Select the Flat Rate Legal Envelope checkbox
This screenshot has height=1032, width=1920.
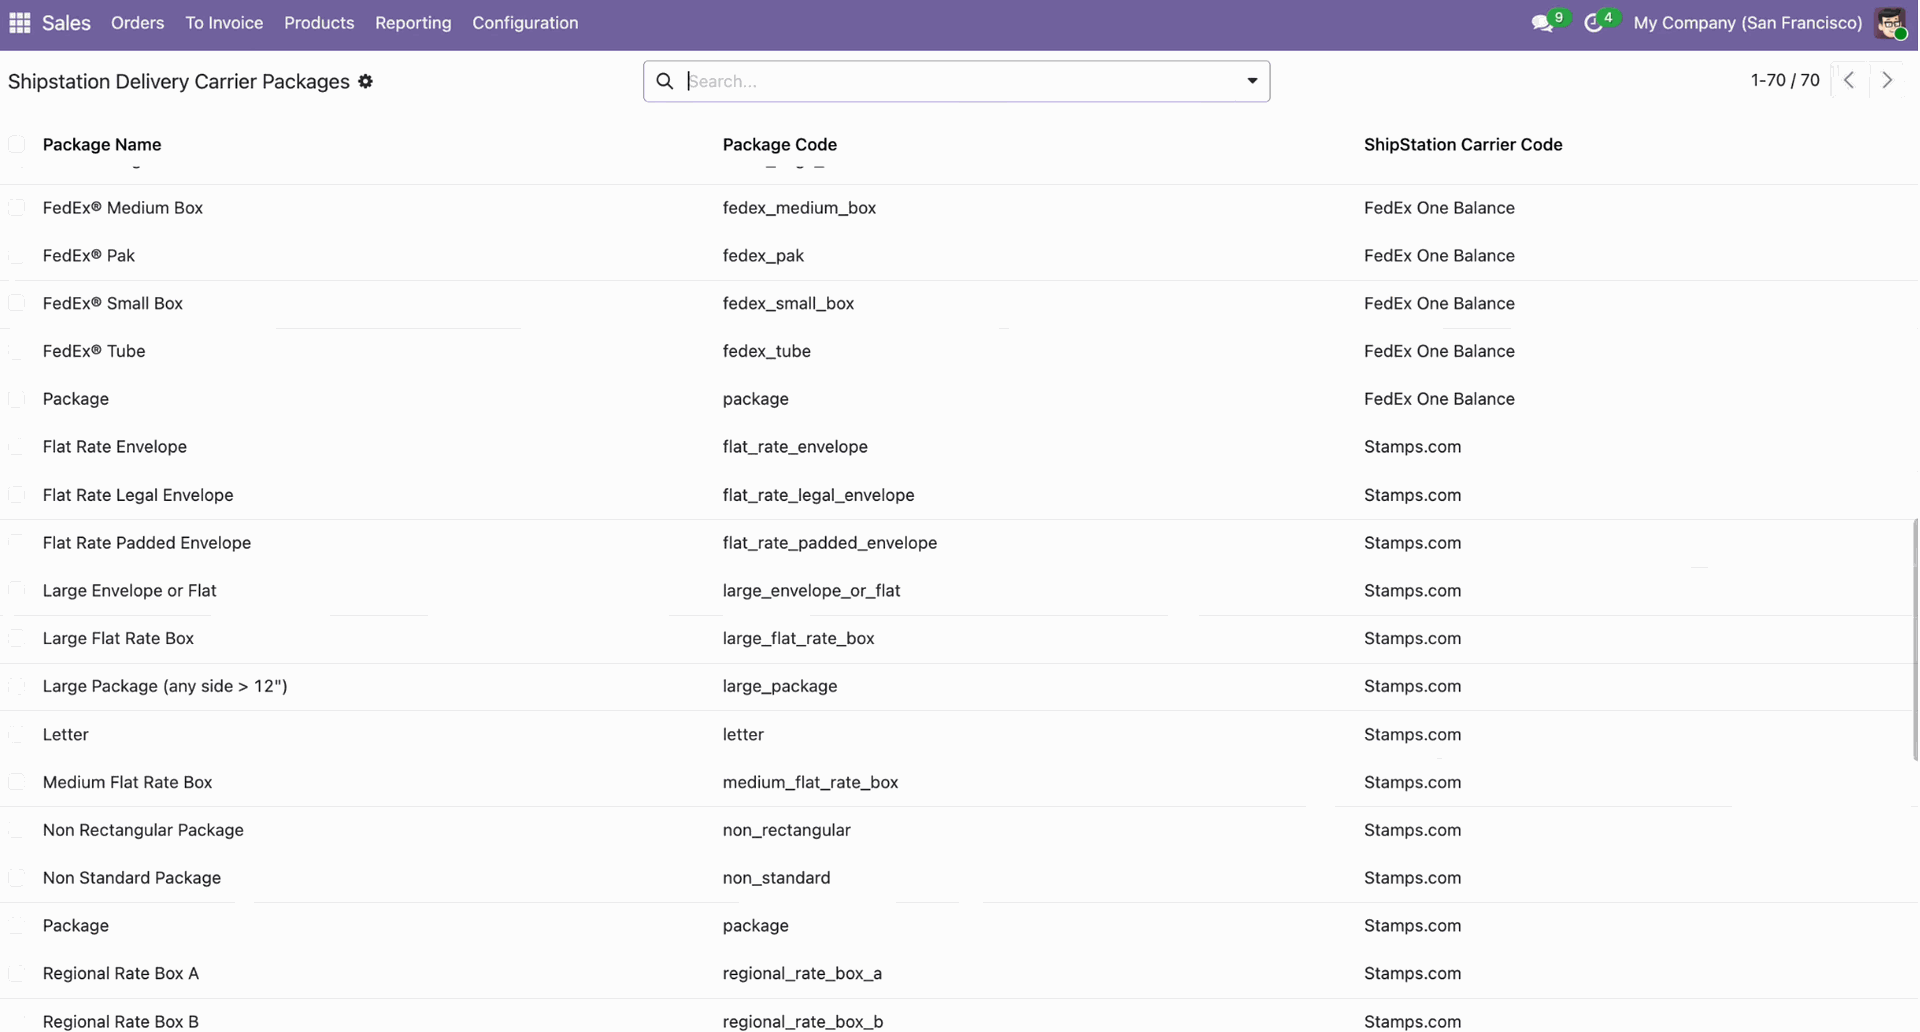point(17,495)
